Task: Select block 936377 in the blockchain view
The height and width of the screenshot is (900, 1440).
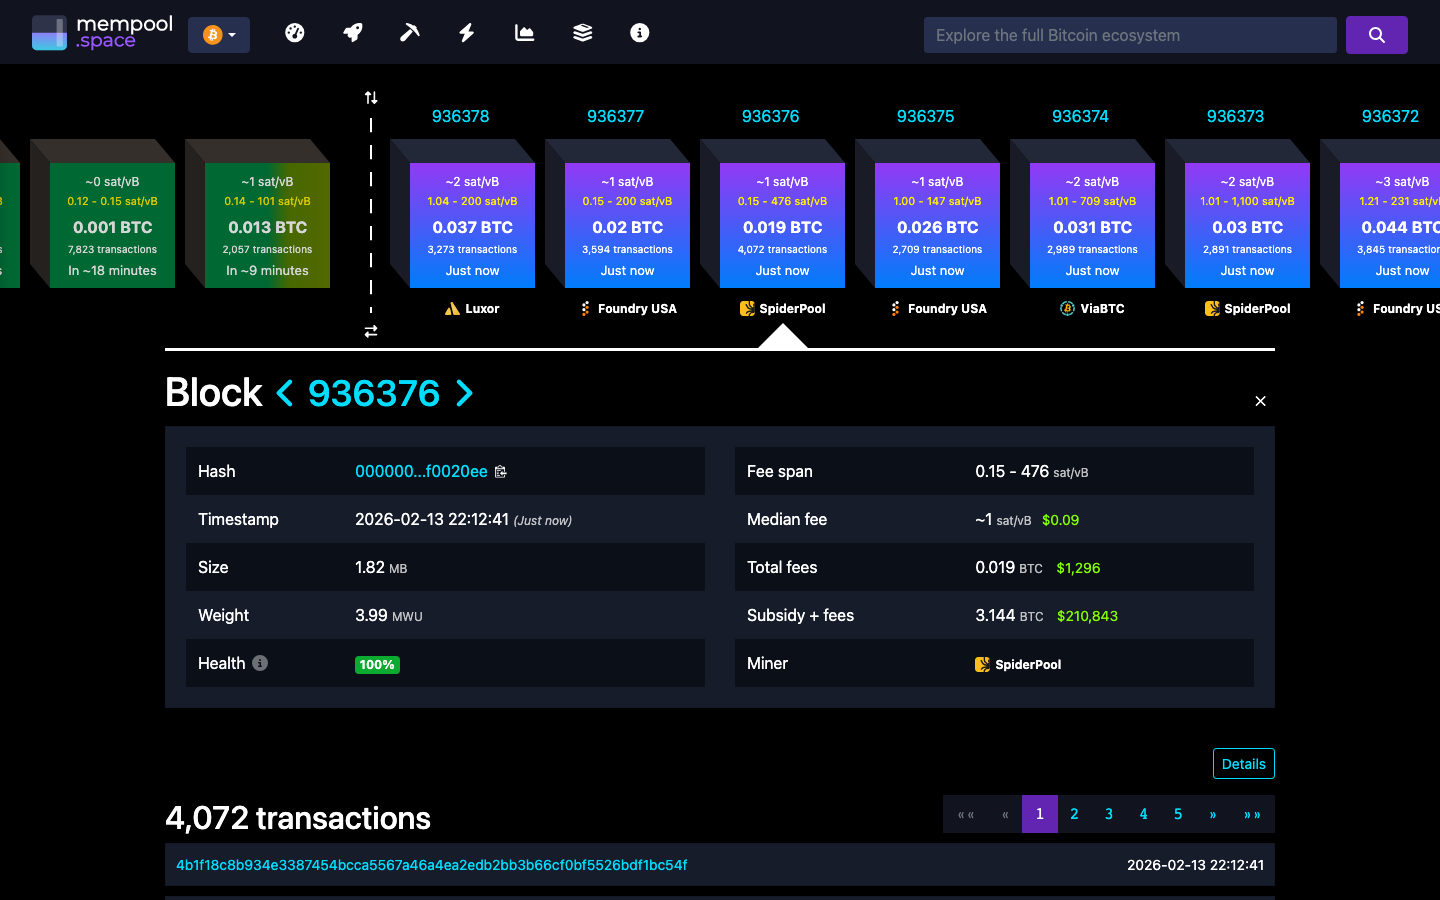Action: pyautogui.click(x=627, y=225)
